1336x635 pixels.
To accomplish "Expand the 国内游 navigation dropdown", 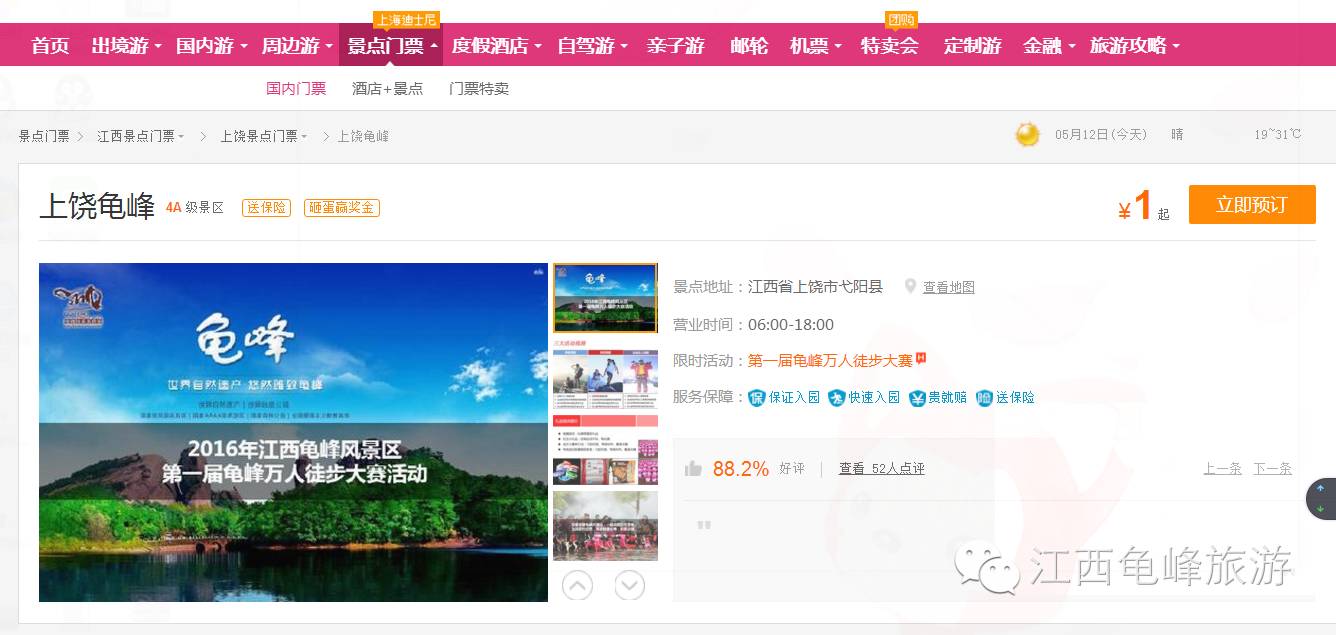I will pyautogui.click(x=211, y=46).
